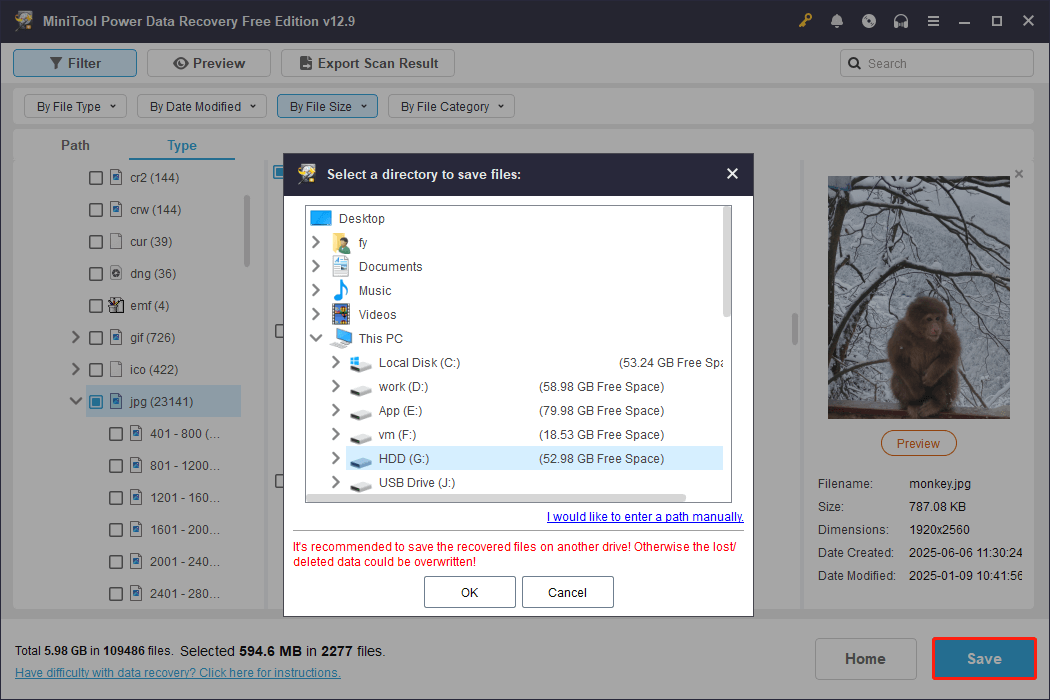Click the dng file type icon

tap(116, 273)
